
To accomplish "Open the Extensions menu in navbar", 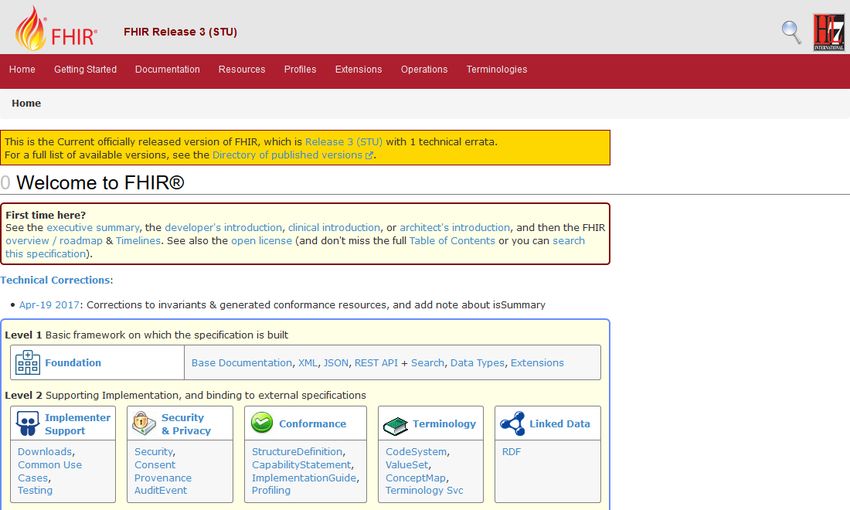I will click(358, 69).
